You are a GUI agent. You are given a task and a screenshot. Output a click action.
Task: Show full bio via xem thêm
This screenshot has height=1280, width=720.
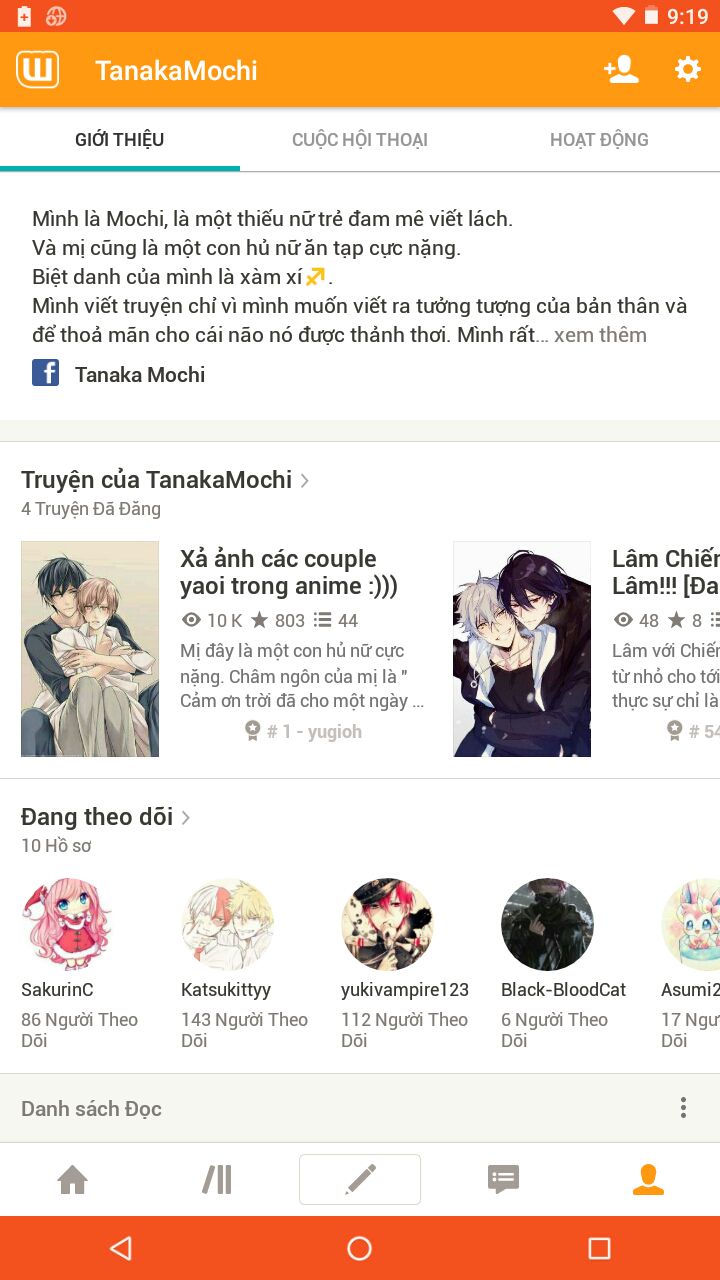click(x=600, y=335)
